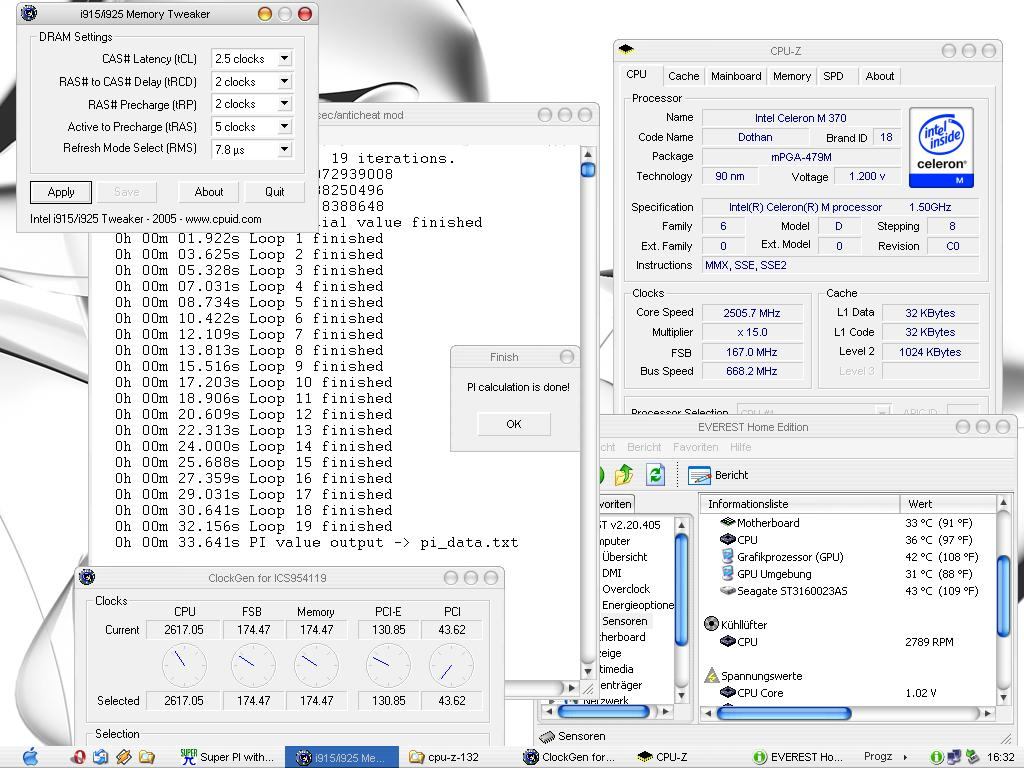Image resolution: width=1024 pixels, height=768 pixels.
Task: Open the folder icon in quick launch
Action: (147, 757)
